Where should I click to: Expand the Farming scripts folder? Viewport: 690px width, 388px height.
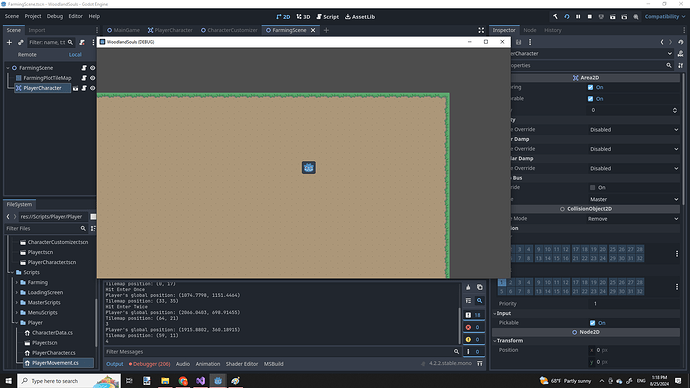pos(17,282)
